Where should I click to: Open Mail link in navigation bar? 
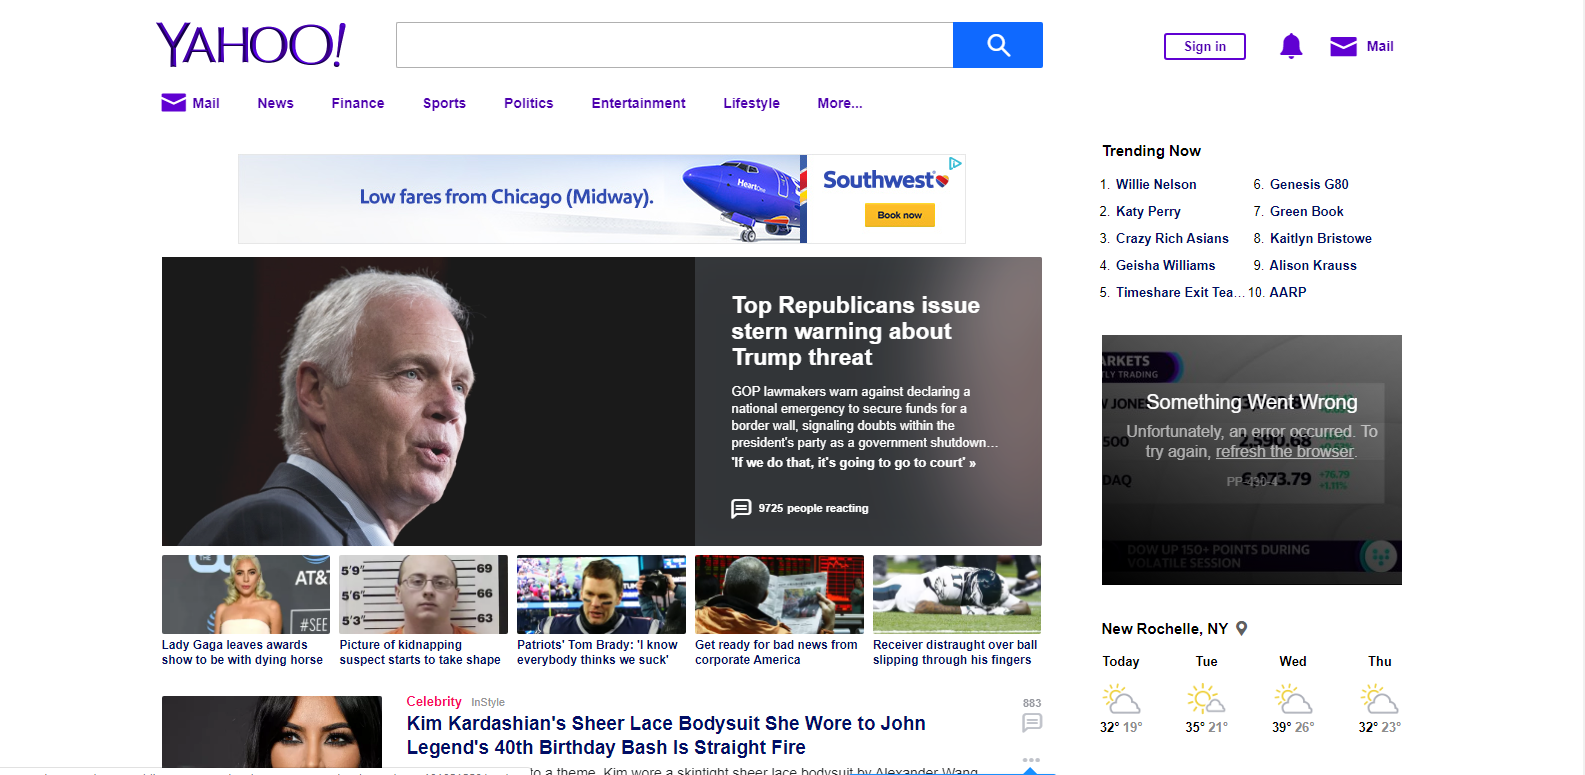(190, 103)
